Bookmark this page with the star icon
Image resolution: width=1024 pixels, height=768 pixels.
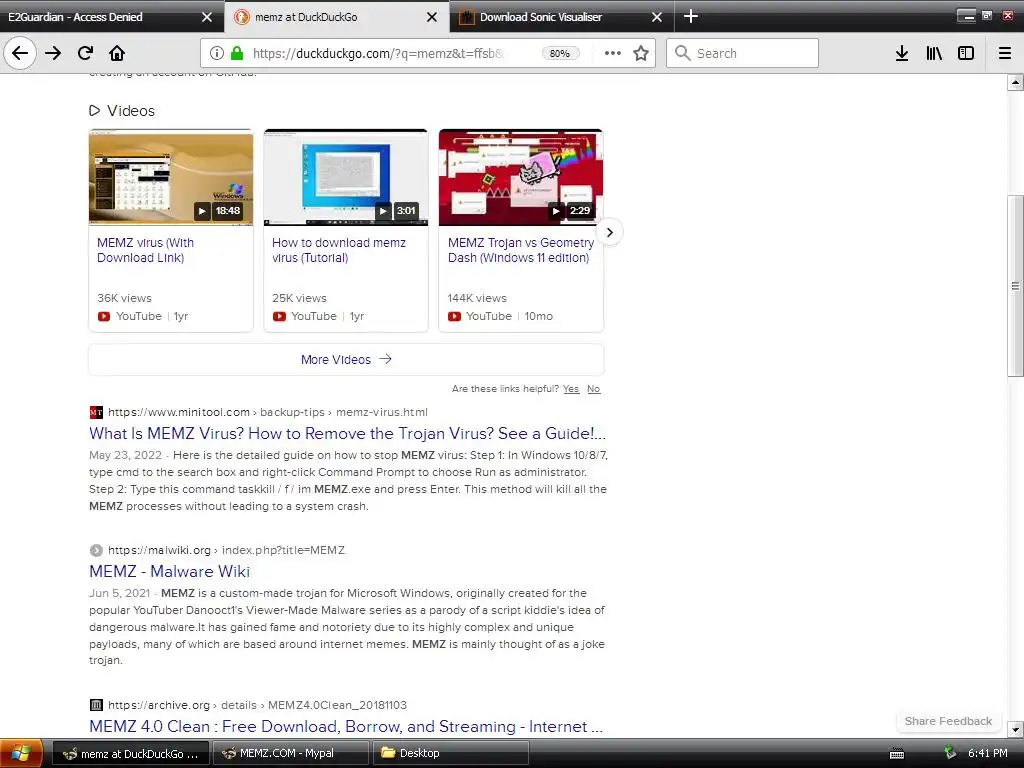(x=641, y=53)
